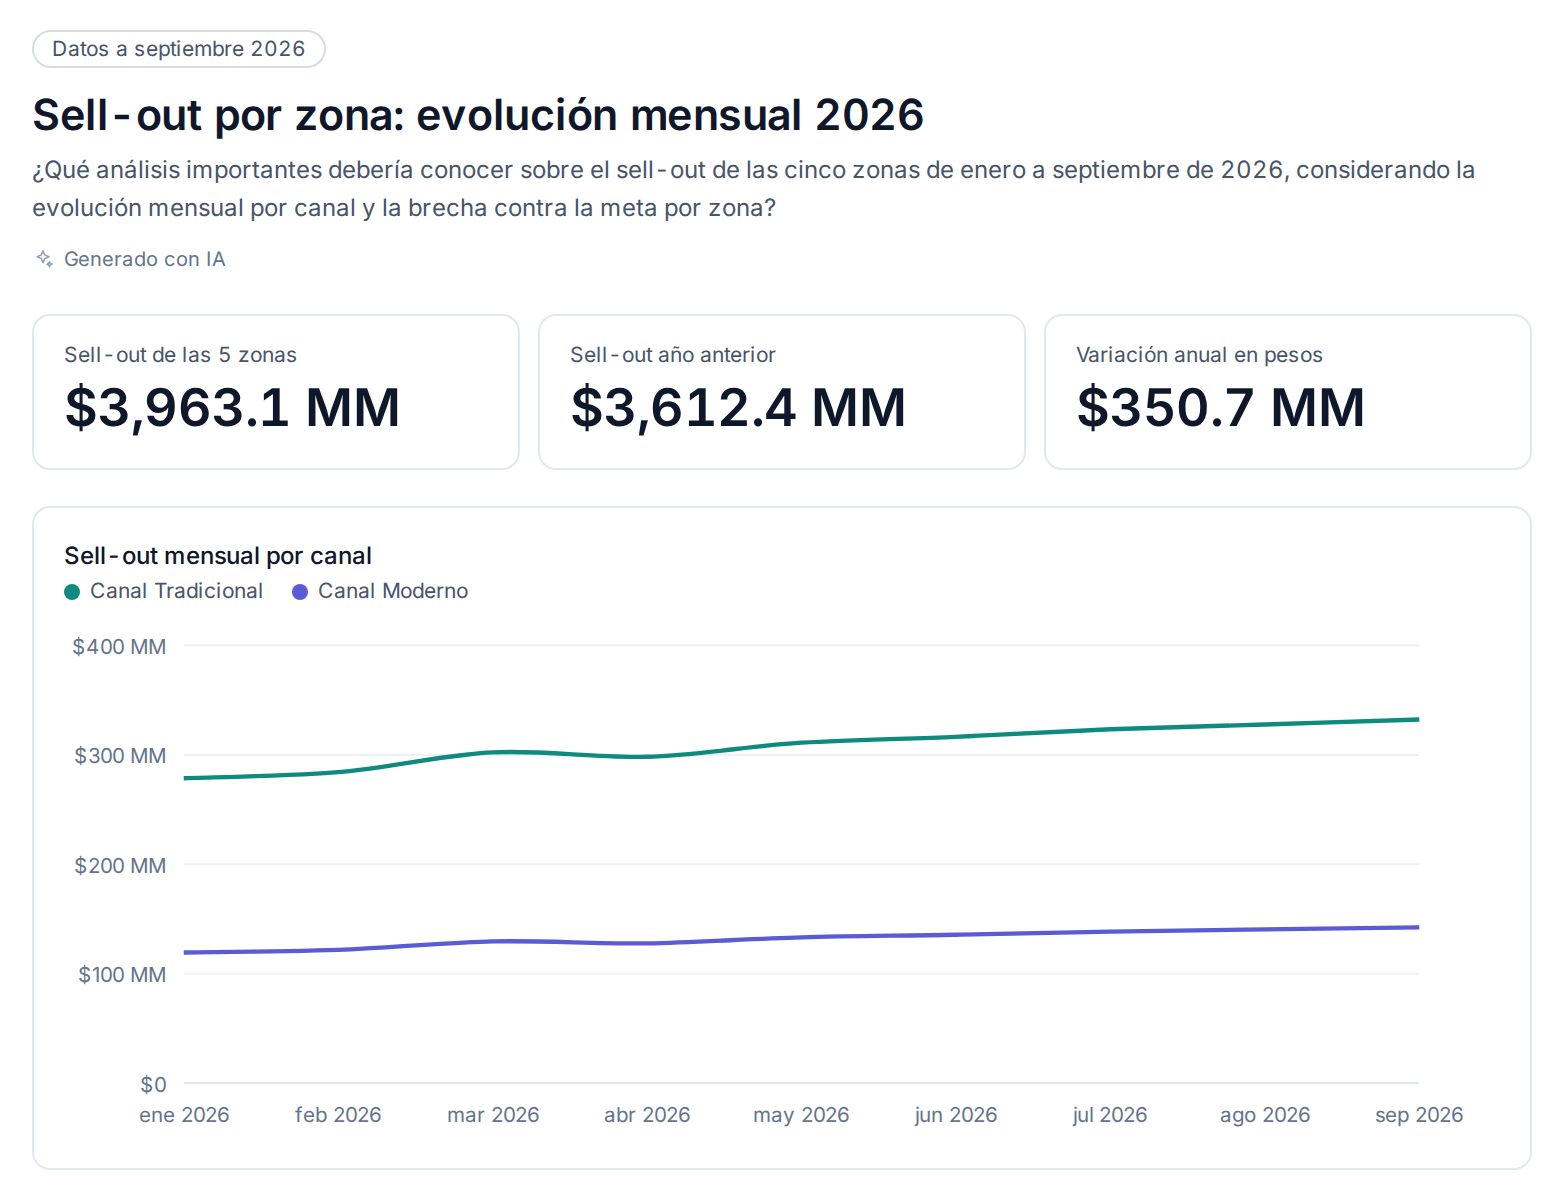Click the green Canal Tradicional line in chart
Screen dimensions: 1564x1202
pyautogui.click(x=801, y=743)
